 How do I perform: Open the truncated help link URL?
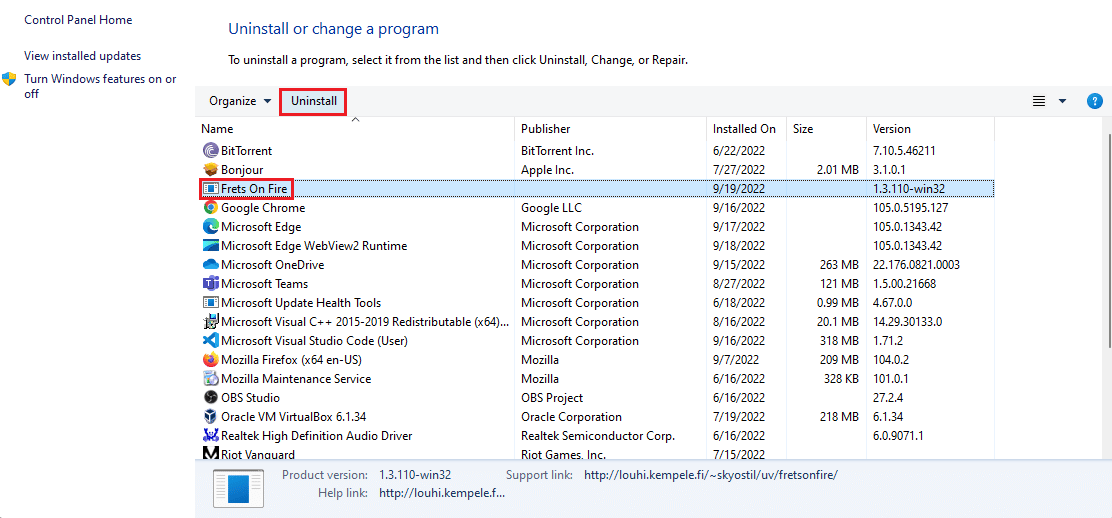point(443,492)
